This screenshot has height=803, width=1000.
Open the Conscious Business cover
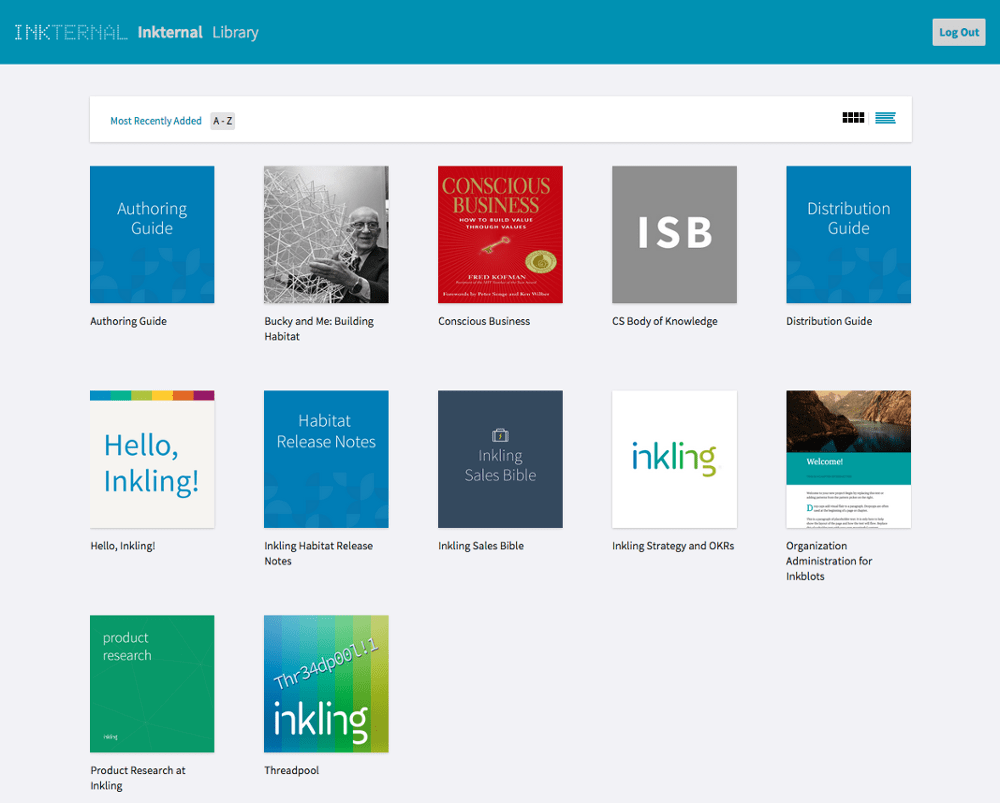[x=500, y=235]
